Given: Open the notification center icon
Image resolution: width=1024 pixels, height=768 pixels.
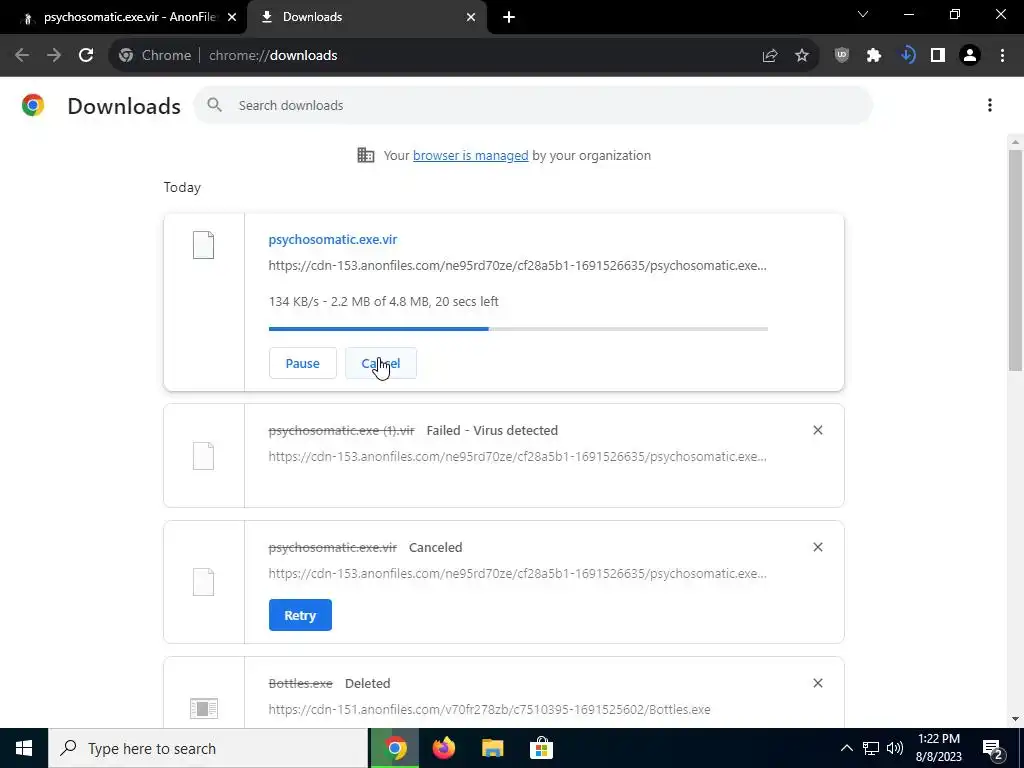Looking at the screenshot, I should [993, 748].
